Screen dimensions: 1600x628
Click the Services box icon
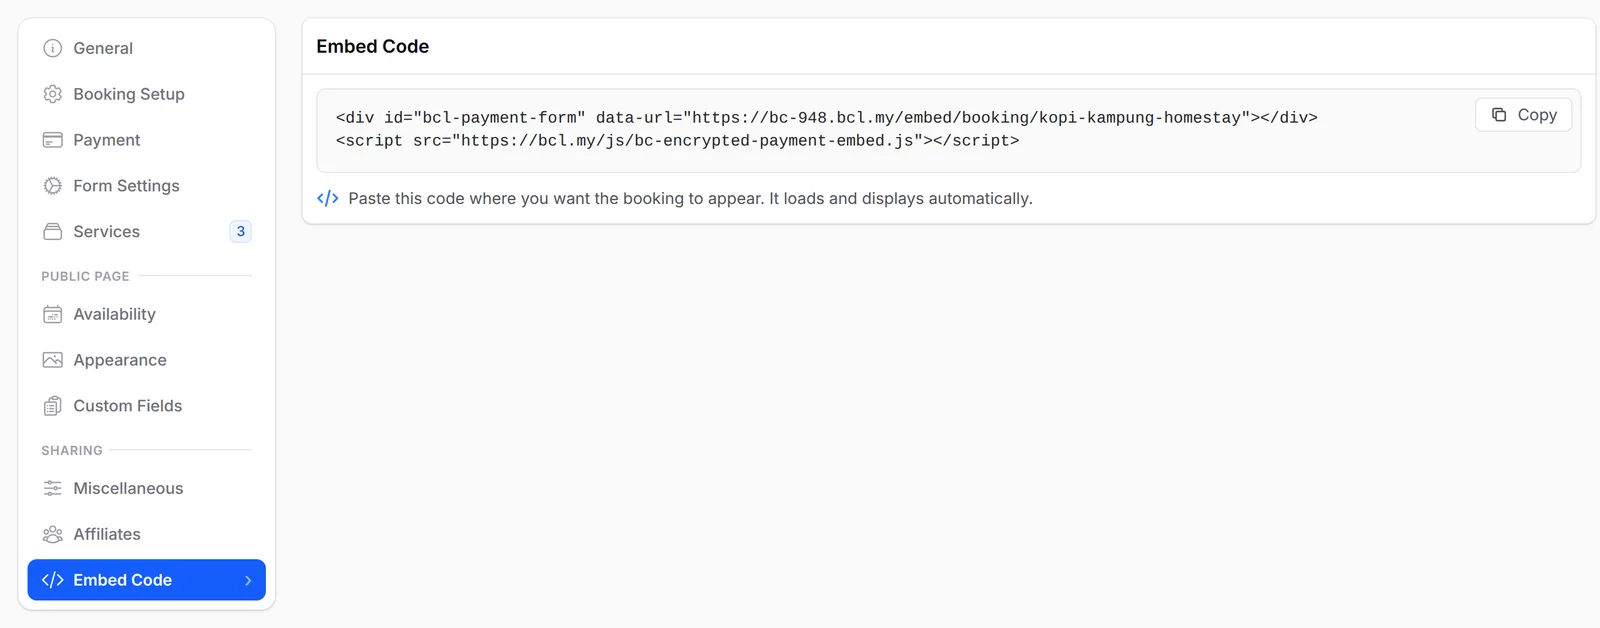tap(53, 232)
